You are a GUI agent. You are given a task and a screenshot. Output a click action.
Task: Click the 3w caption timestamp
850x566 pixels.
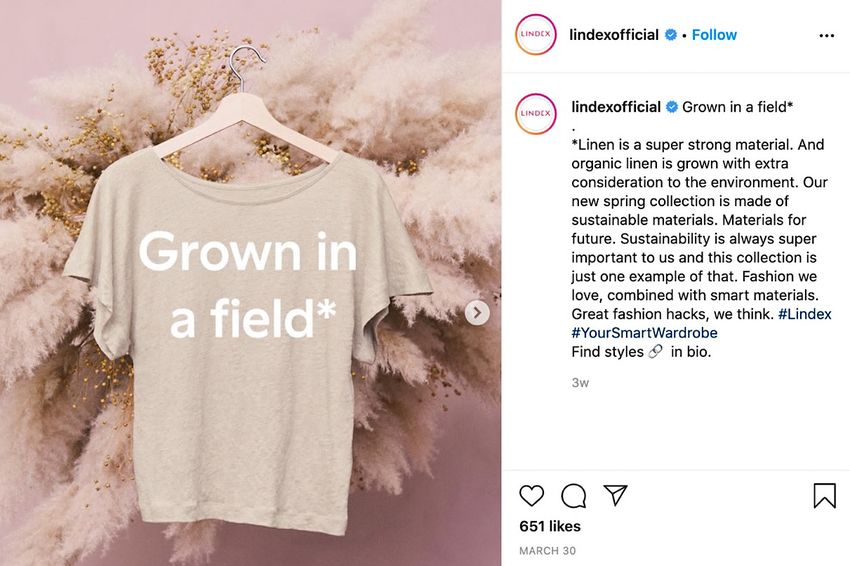pos(580,383)
